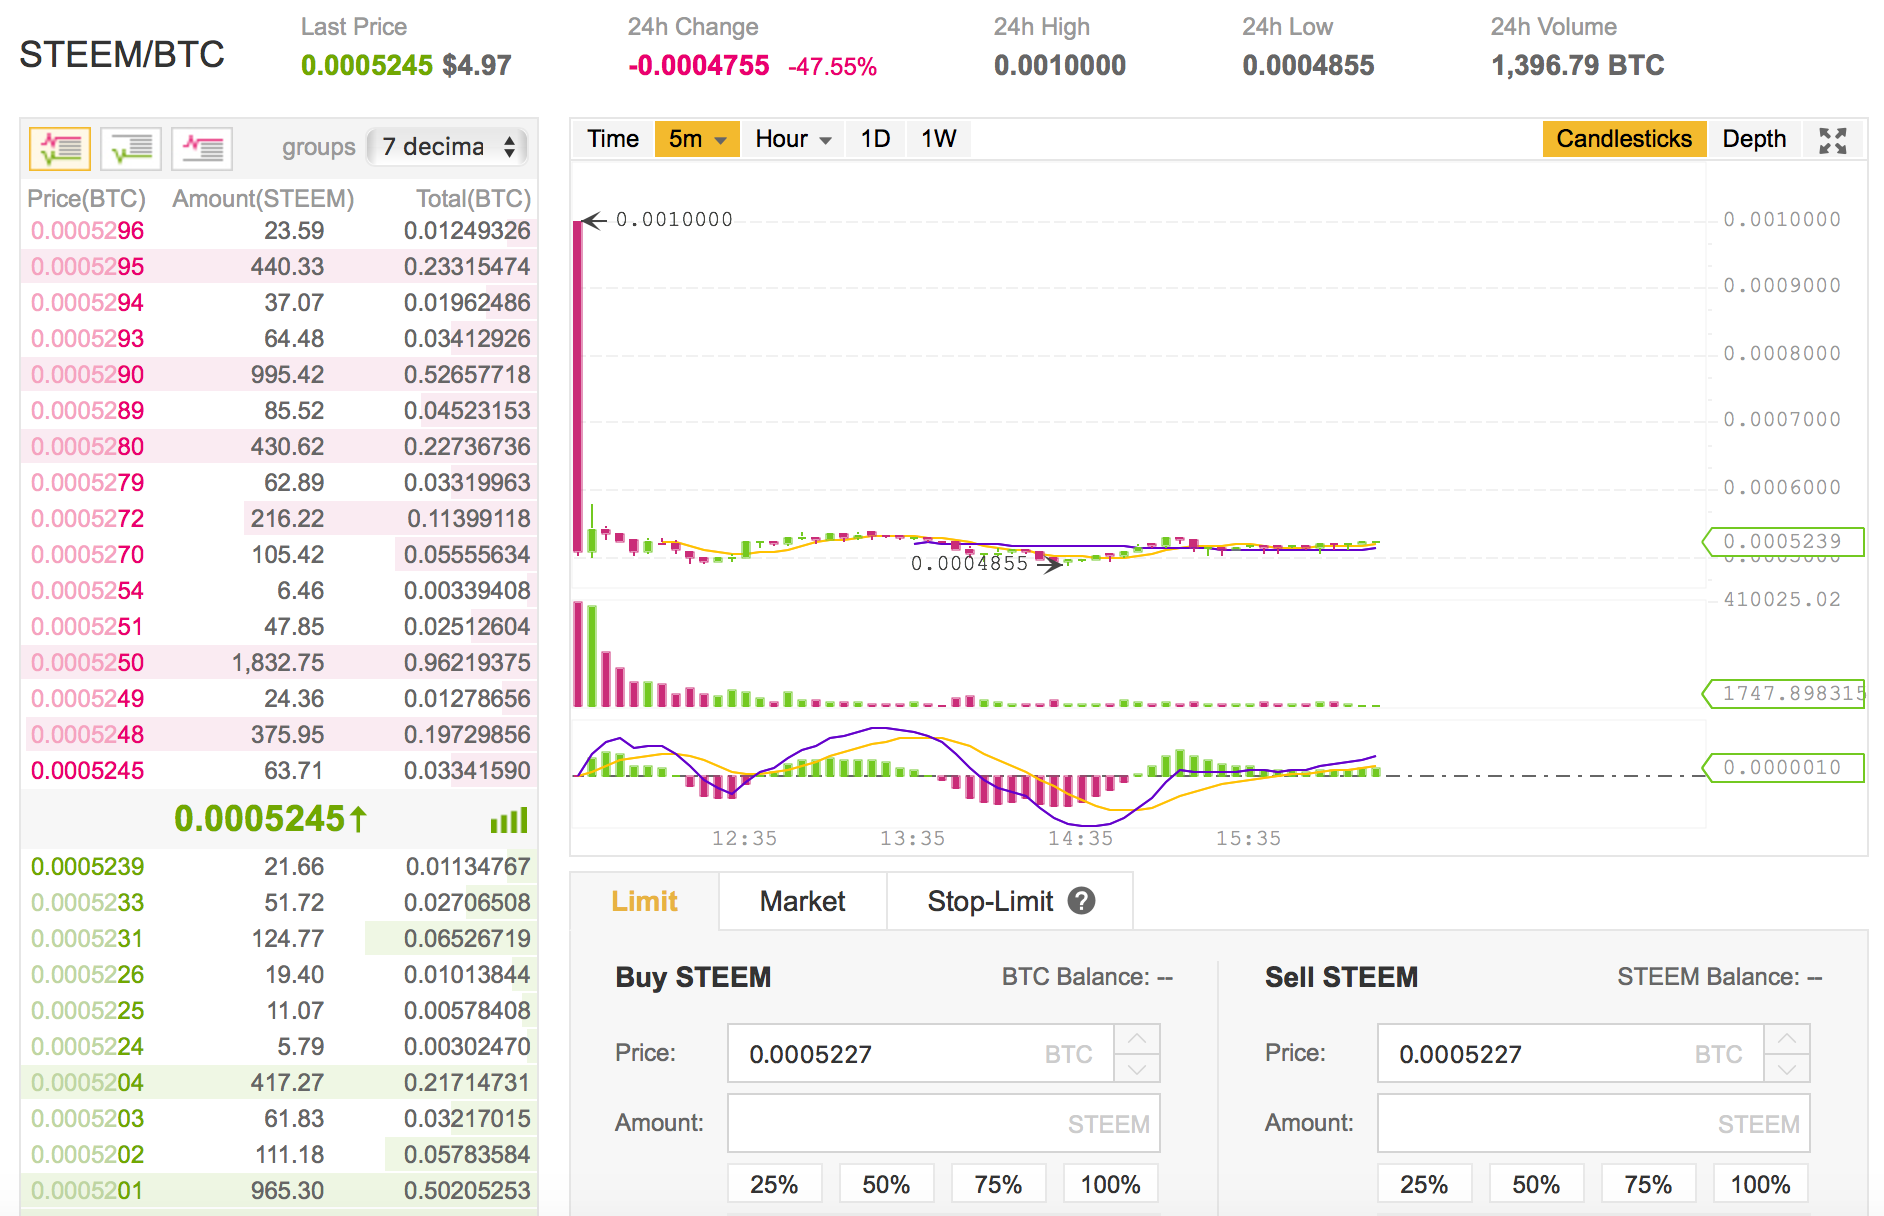This screenshot has height=1216, width=1884.
Task: Select sell order at price 0.0005254
Action: [279, 591]
